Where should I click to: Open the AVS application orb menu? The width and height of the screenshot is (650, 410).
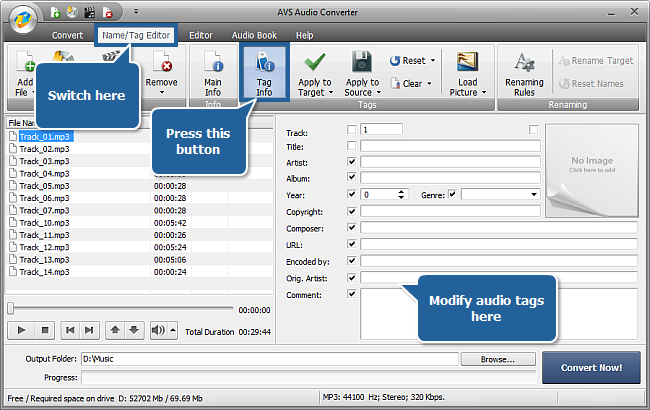tap(23, 19)
